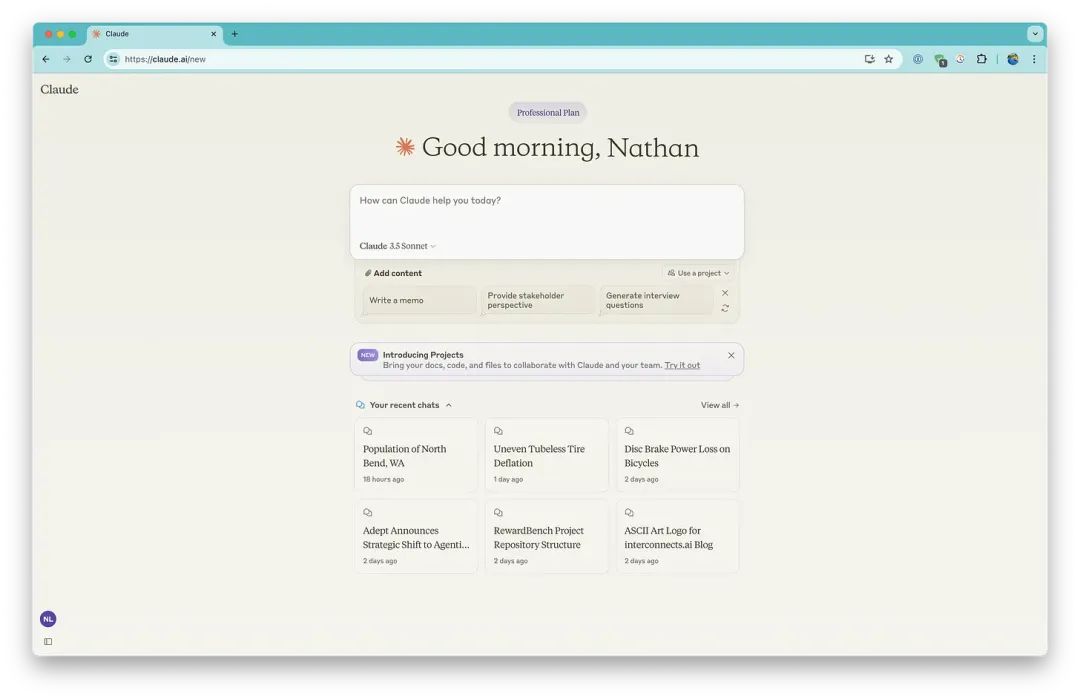Click the sidebar toggle icon at bottom left

[x=48, y=641]
